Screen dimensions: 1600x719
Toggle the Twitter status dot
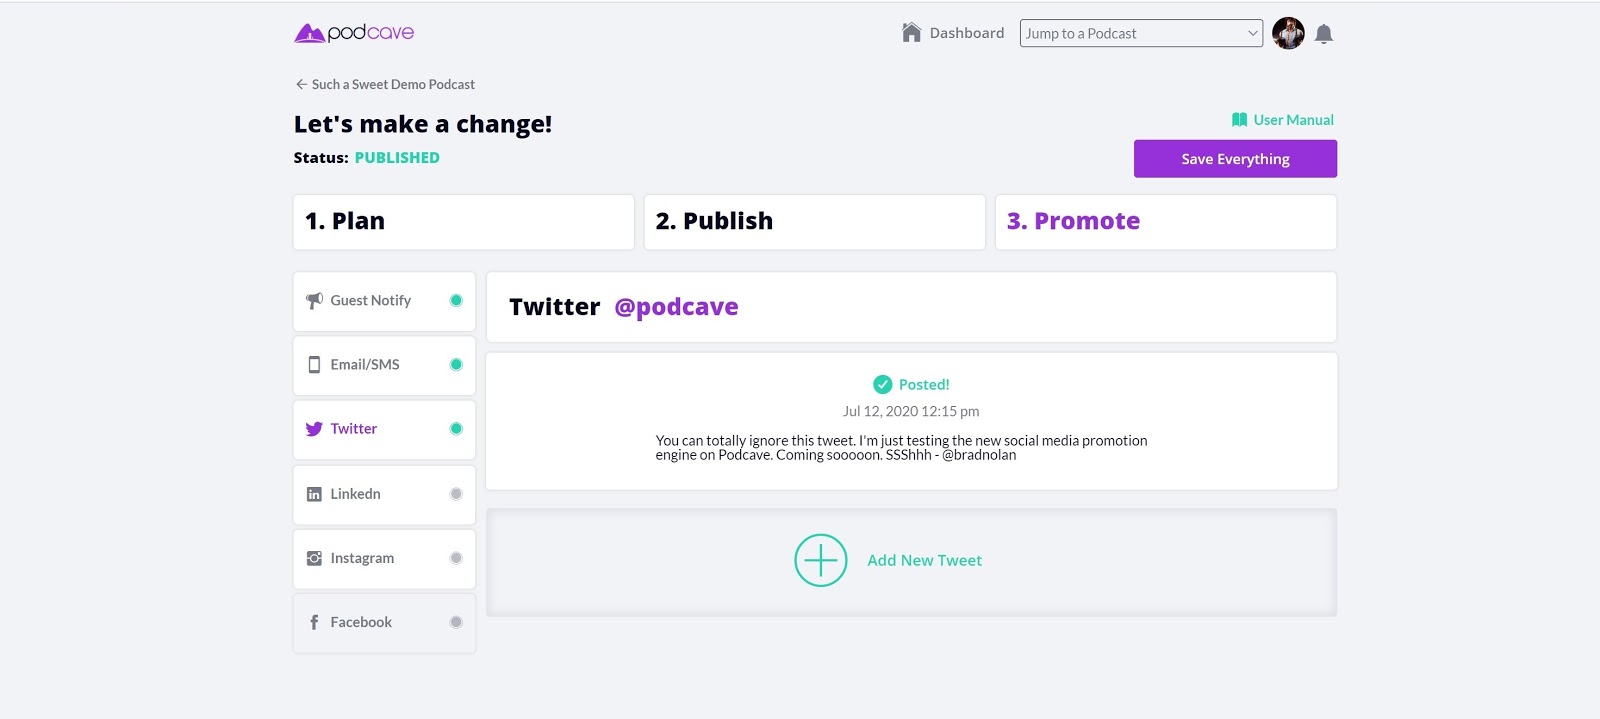(x=456, y=429)
